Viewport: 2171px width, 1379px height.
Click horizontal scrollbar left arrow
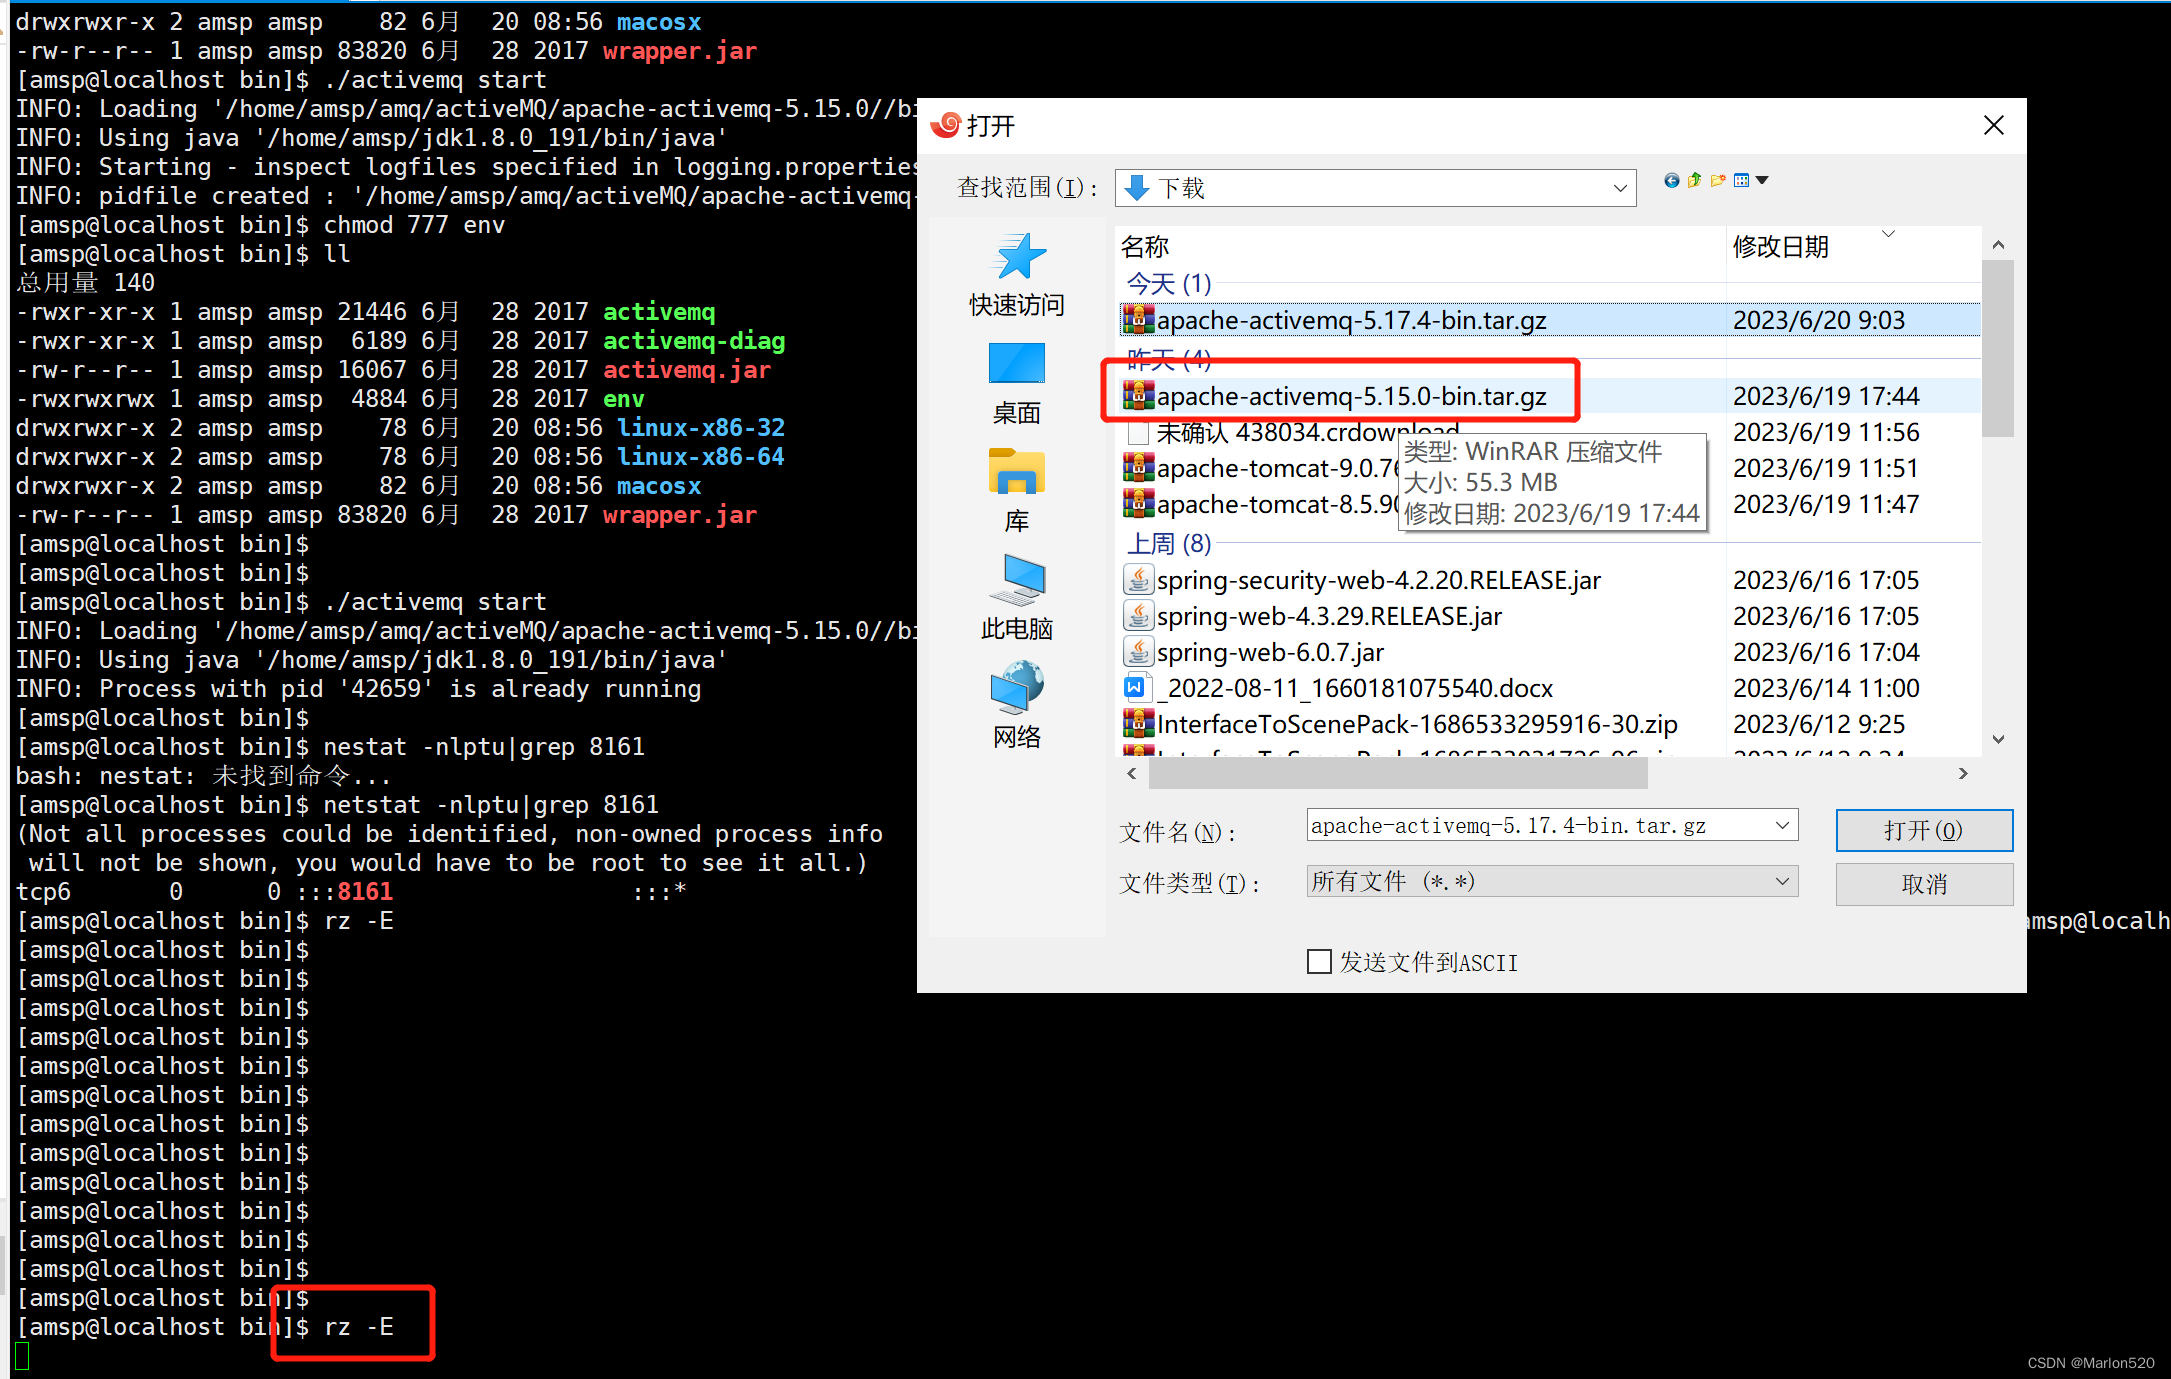click(x=1132, y=773)
